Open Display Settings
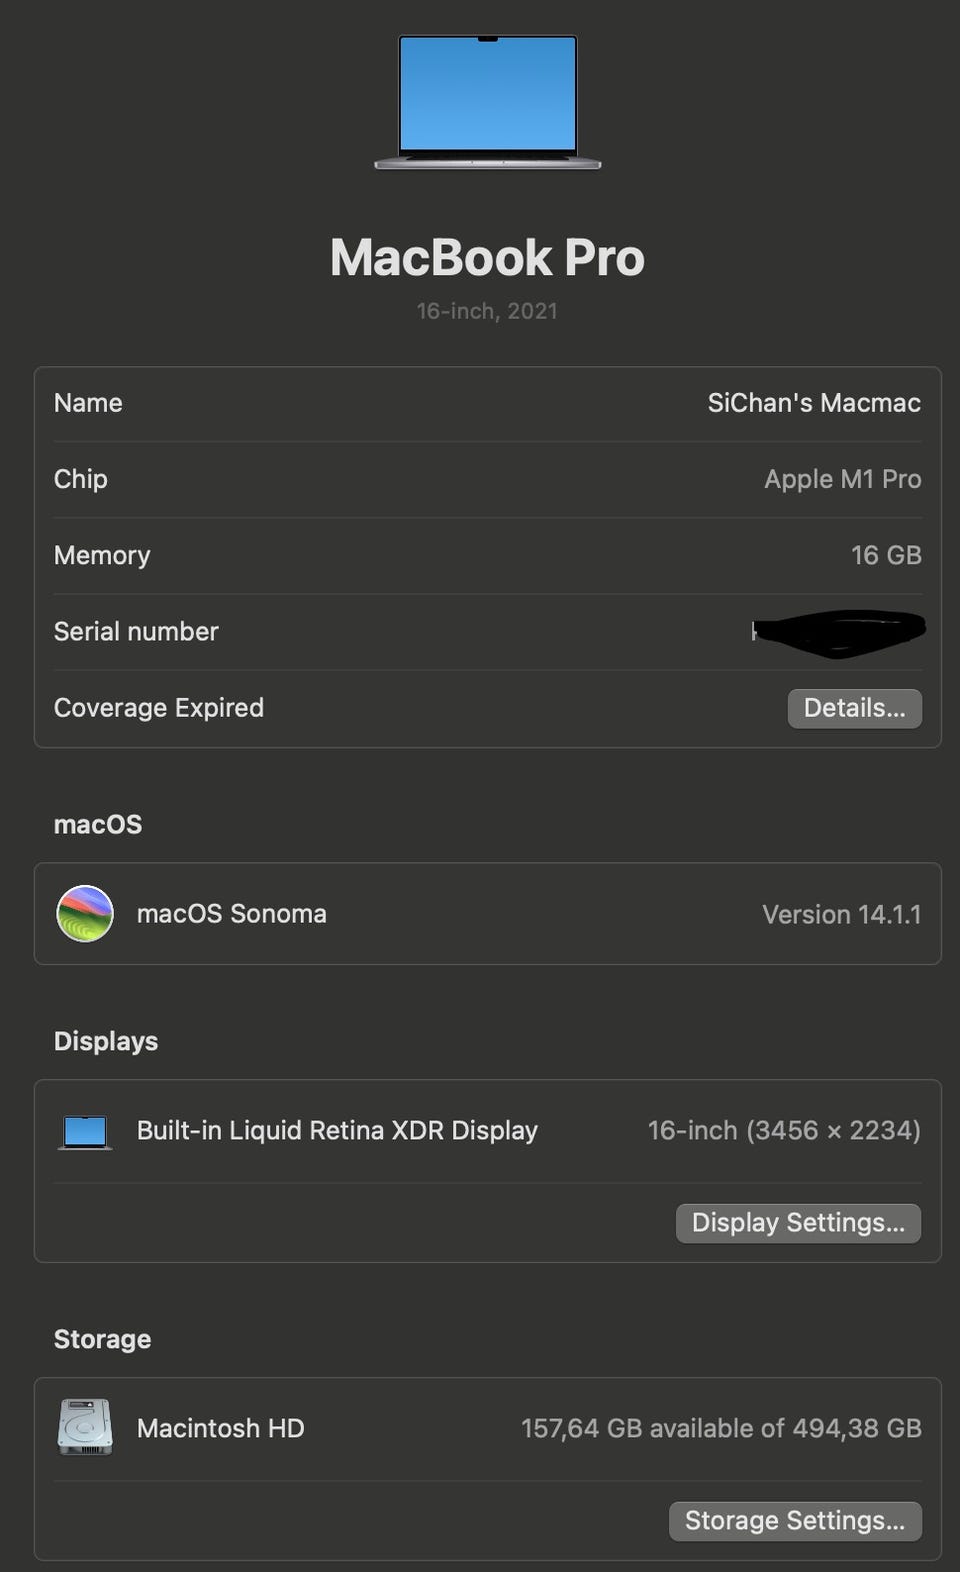960x1572 pixels. point(798,1223)
